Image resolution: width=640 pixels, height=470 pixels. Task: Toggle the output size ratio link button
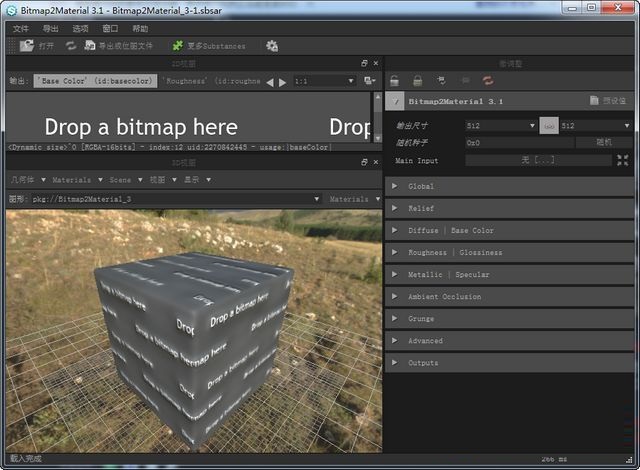[548, 126]
